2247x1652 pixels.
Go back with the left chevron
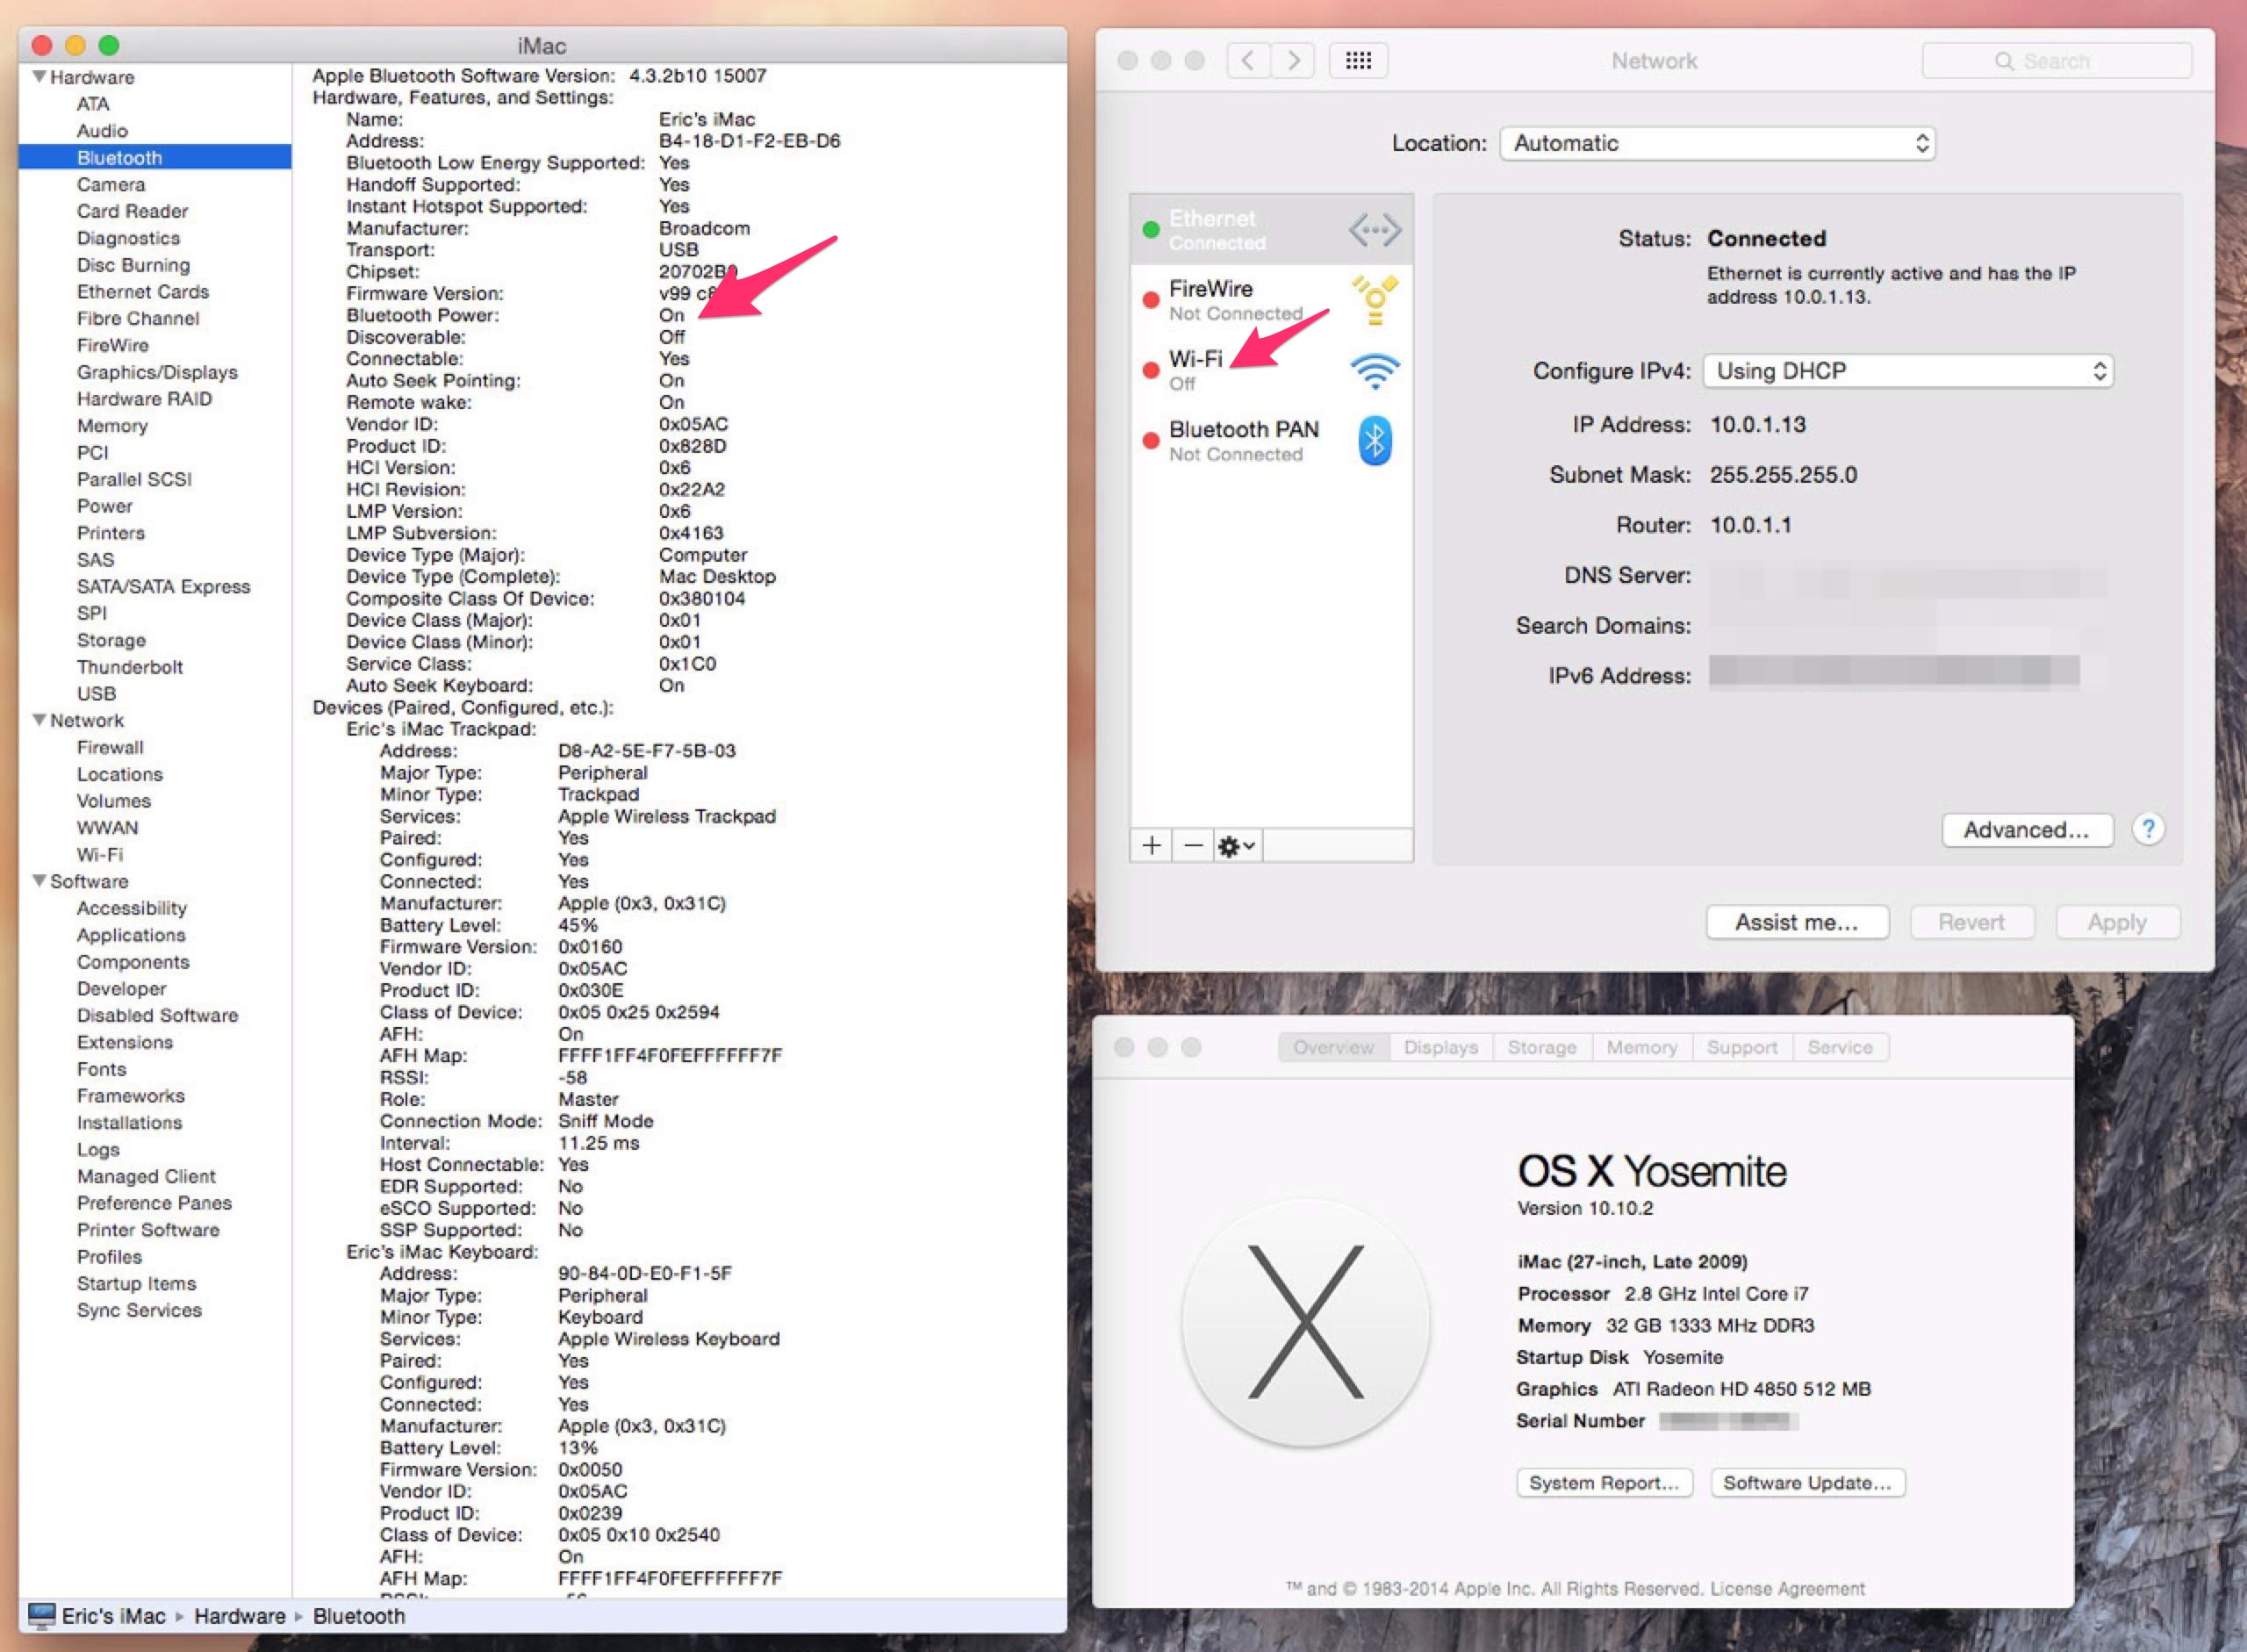[x=1248, y=61]
